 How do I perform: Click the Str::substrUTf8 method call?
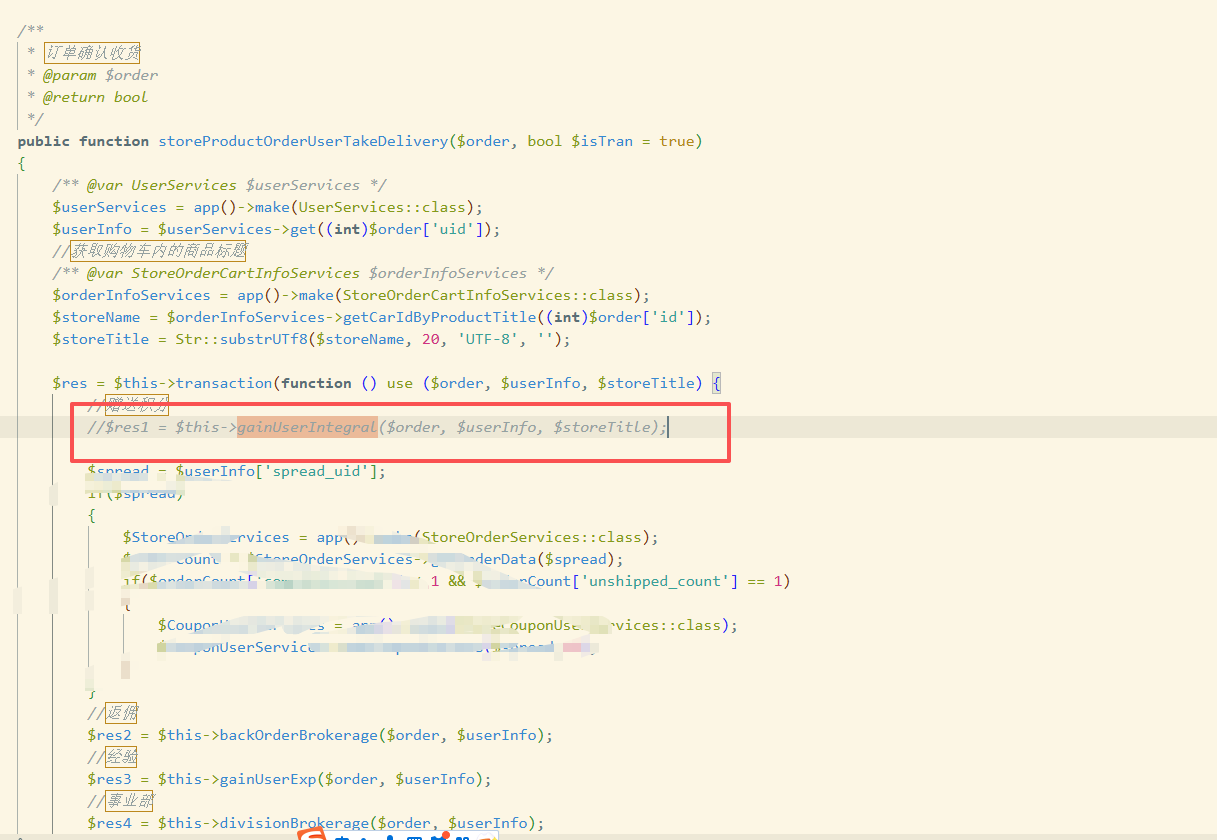point(241,339)
